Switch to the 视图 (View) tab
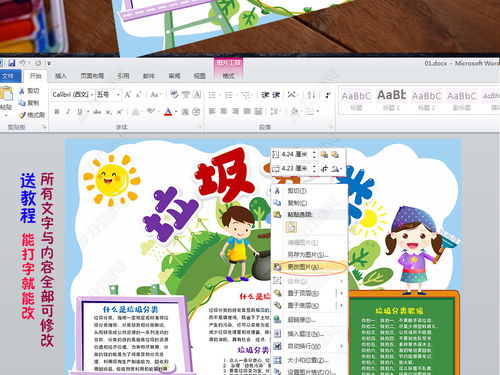This screenshot has height=375, width=500. 199,76
